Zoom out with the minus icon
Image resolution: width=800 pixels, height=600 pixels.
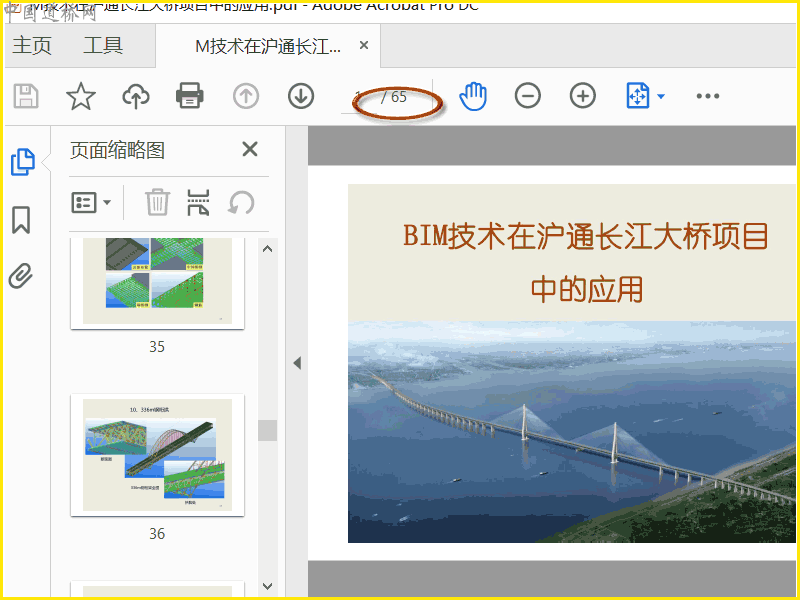[x=528, y=96]
